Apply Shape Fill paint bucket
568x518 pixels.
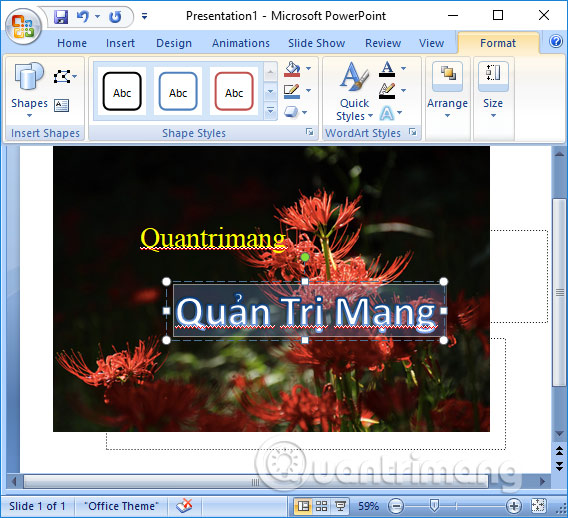(x=292, y=69)
